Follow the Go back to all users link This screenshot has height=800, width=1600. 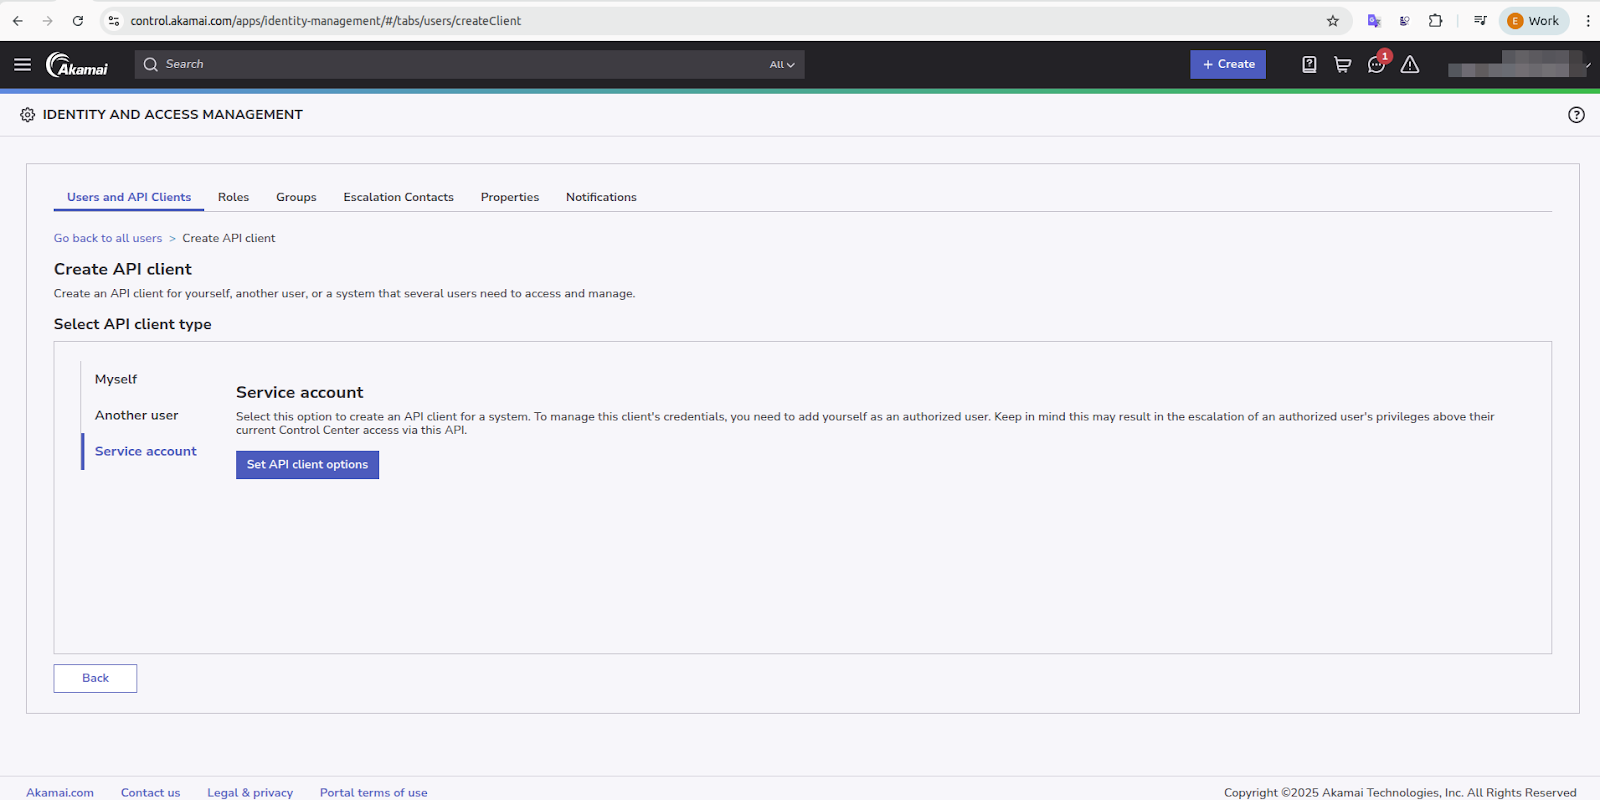[x=108, y=238]
